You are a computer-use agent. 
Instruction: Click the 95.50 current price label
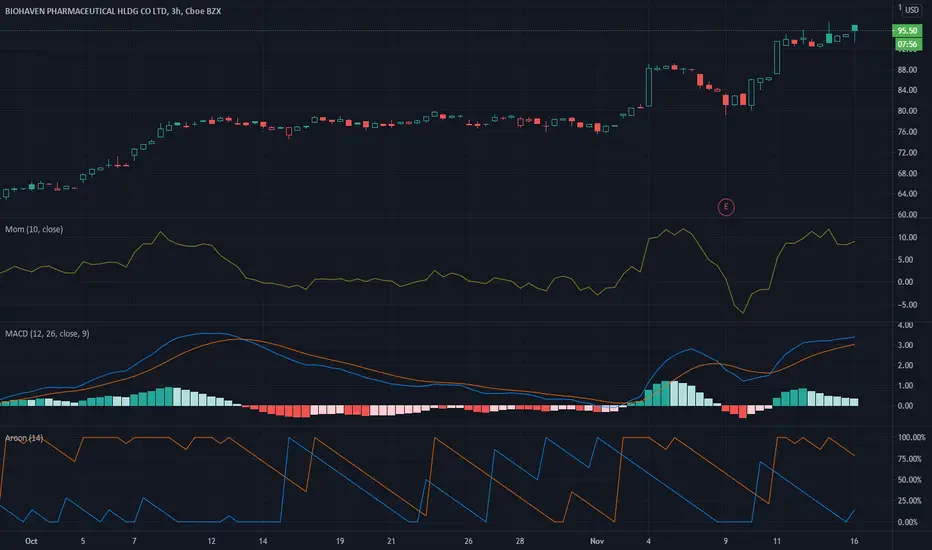tap(907, 30)
